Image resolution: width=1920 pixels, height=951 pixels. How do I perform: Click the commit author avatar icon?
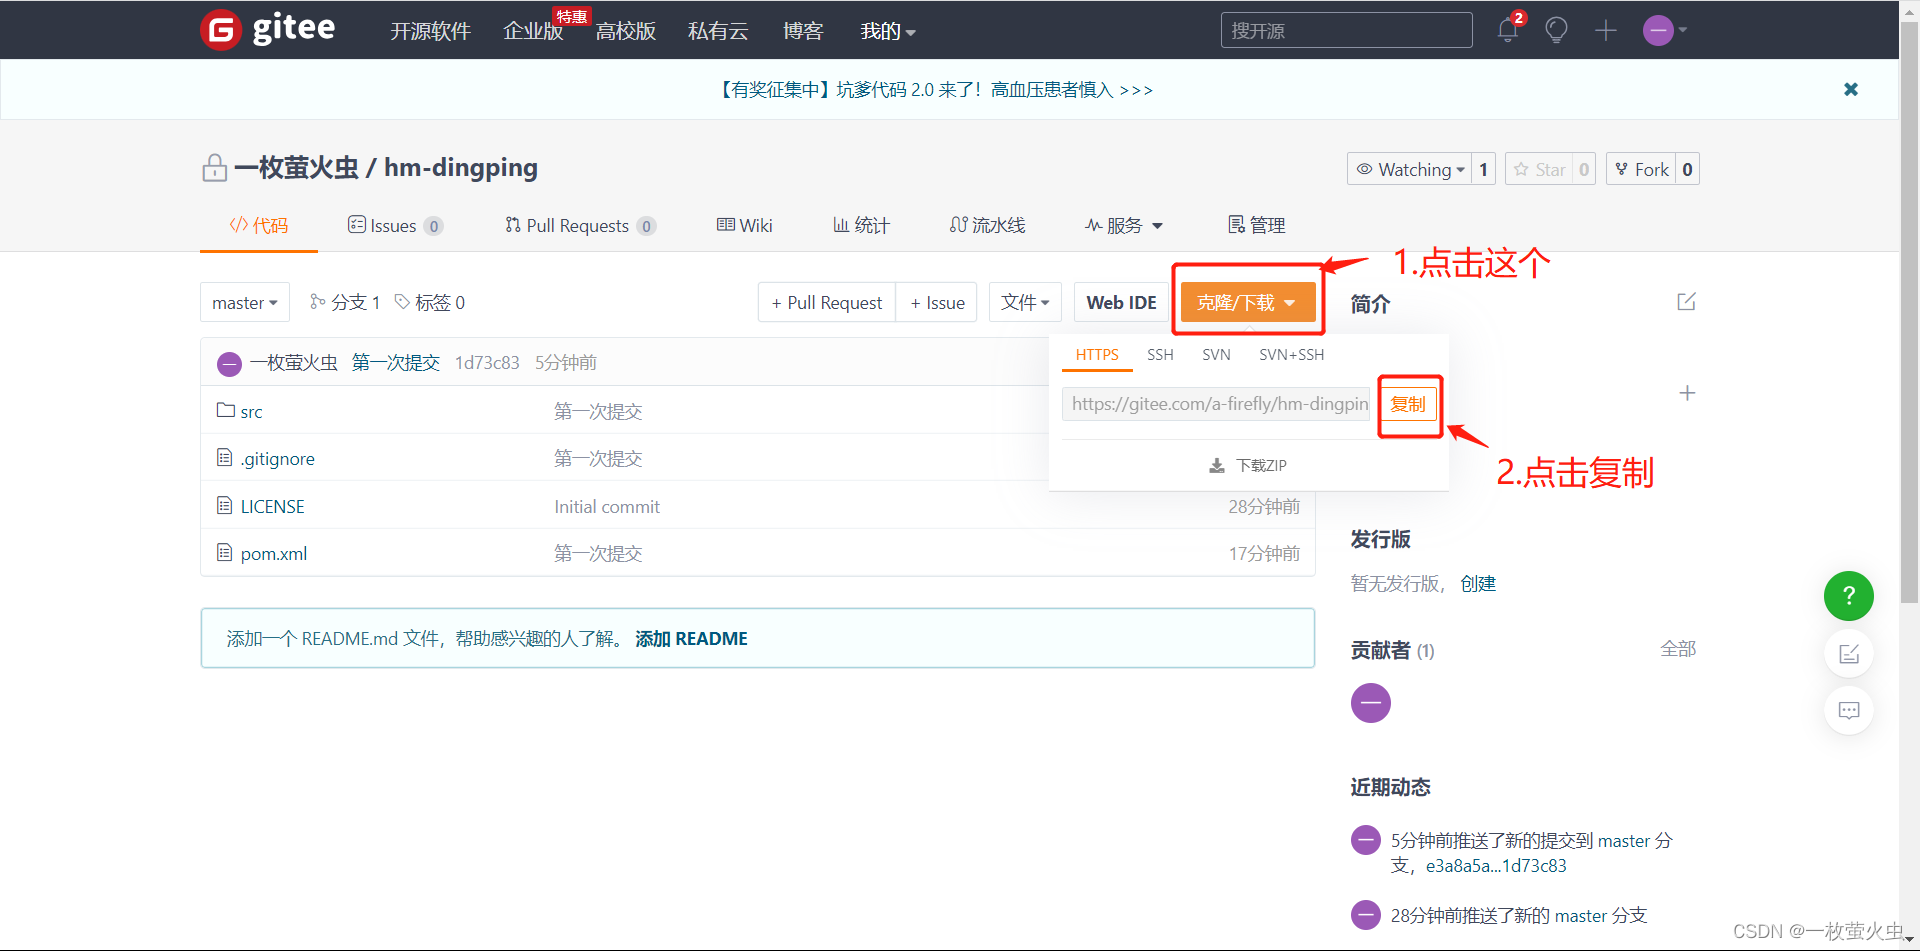click(x=229, y=363)
